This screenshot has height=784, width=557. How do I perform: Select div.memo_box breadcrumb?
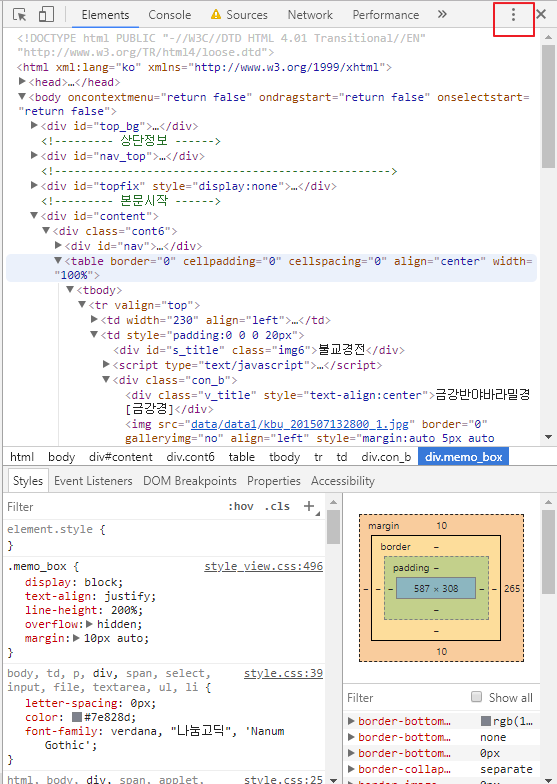pyautogui.click(x=464, y=456)
